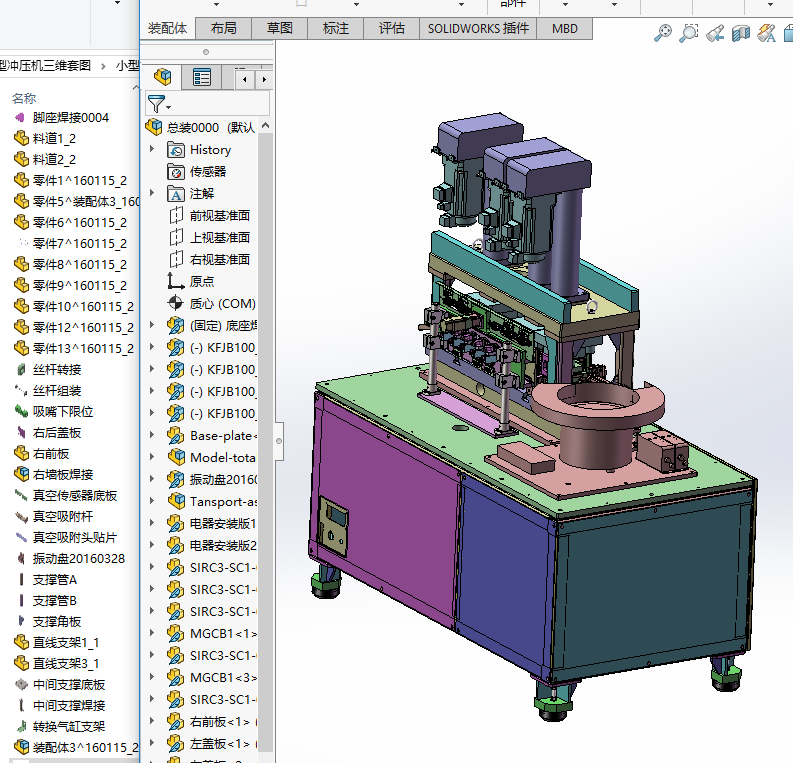Viewport: 793px width, 763px height.
Task: Click the Zoom to Area icon
Action: tap(688, 34)
